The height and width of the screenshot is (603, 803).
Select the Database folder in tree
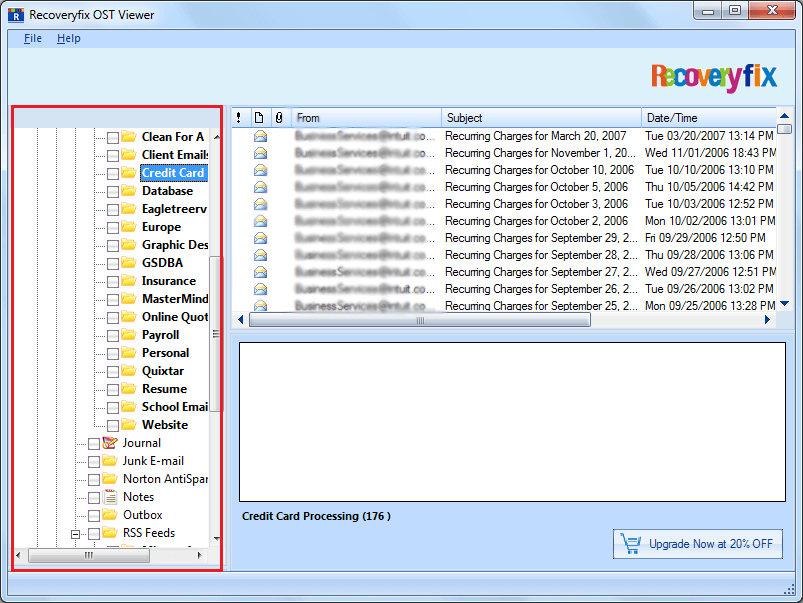tap(167, 191)
